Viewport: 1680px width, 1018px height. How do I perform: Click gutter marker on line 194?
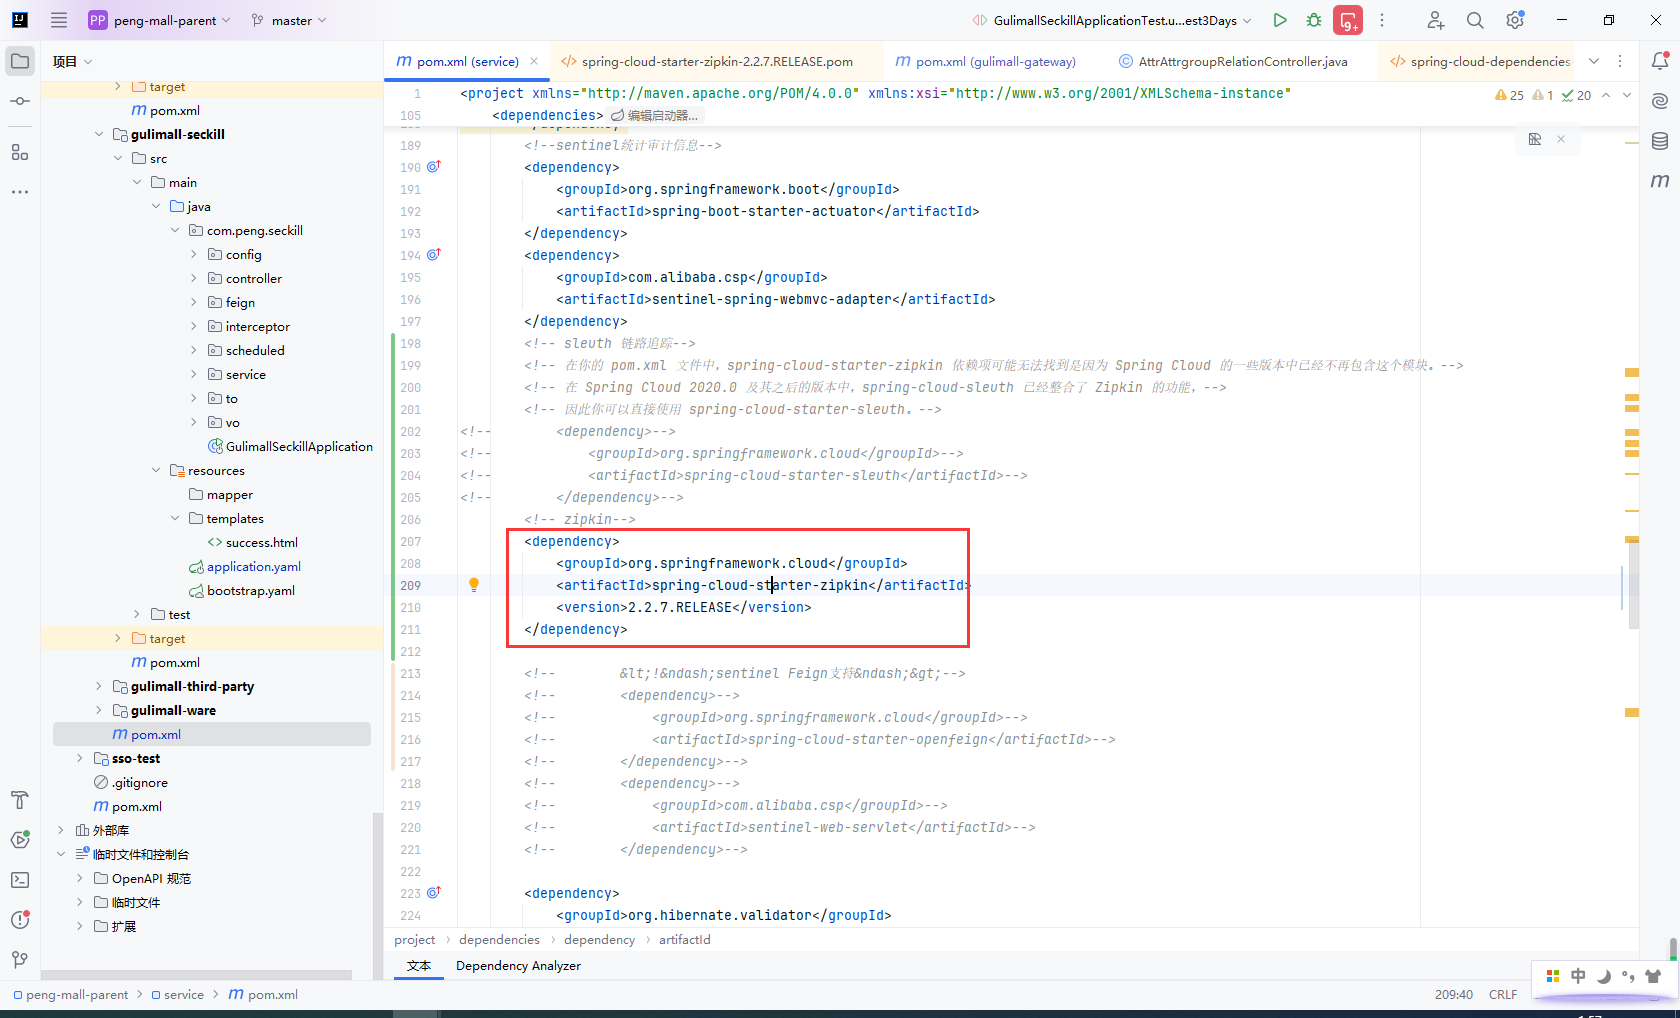[x=434, y=255]
